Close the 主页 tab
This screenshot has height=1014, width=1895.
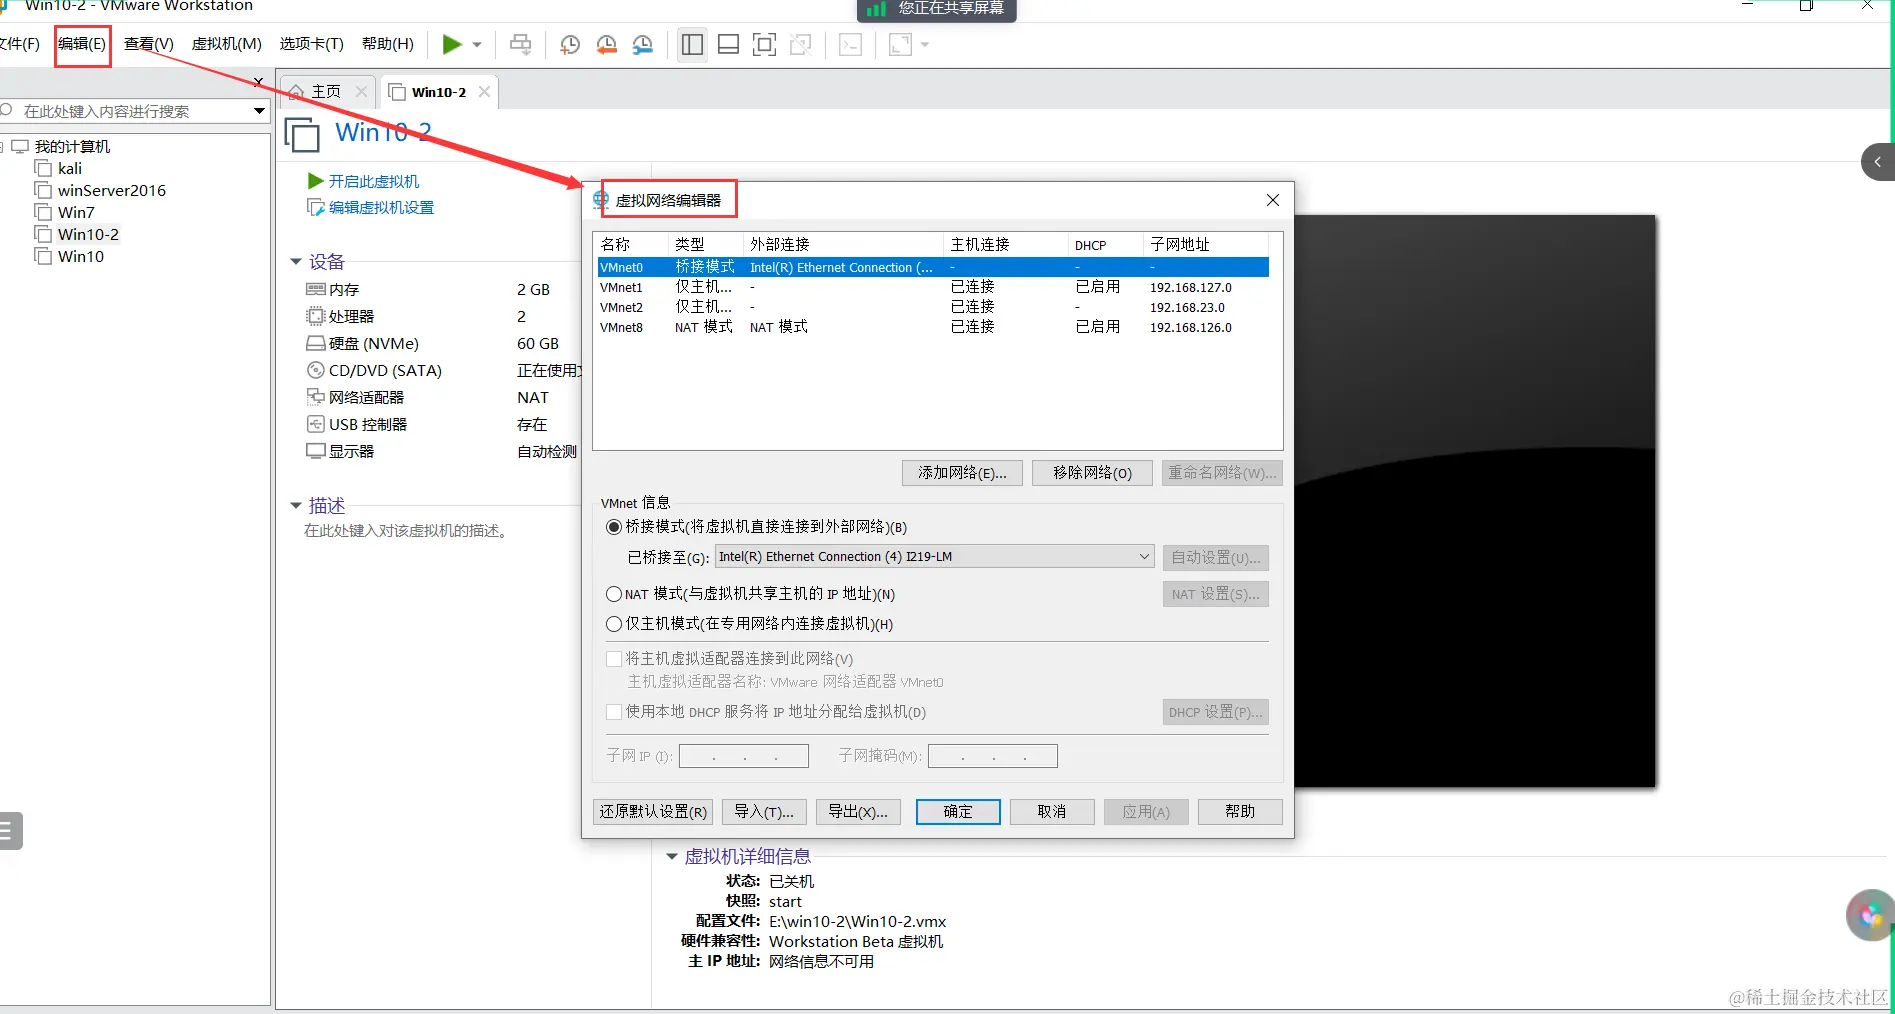click(361, 91)
